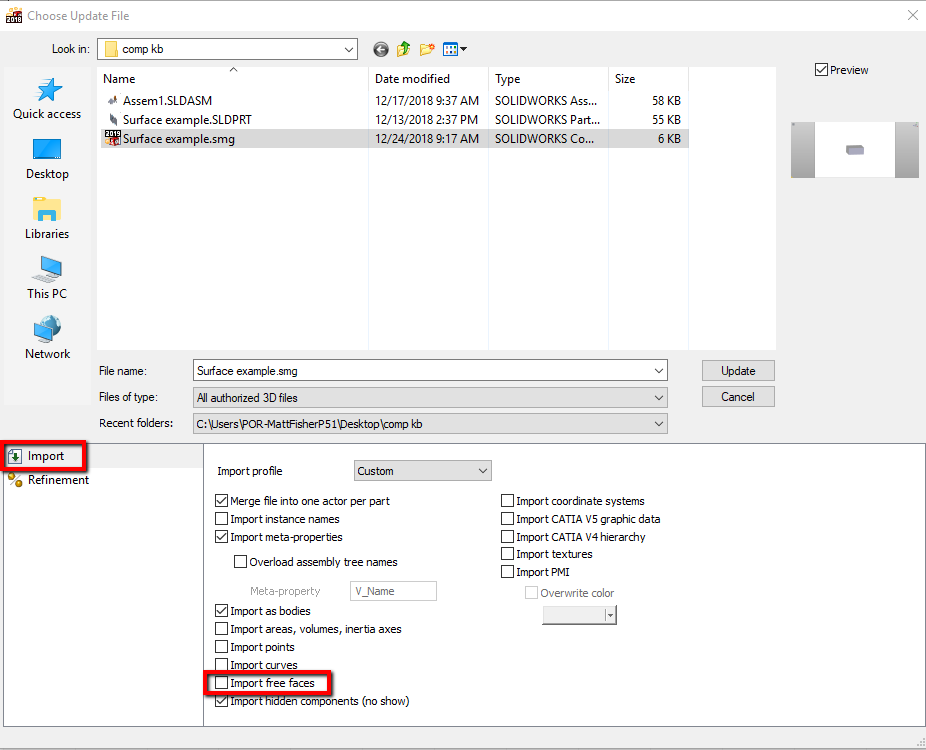The width and height of the screenshot is (926, 750).
Task: Select the 55 KB size cell
Action: pyautogui.click(x=666, y=119)
